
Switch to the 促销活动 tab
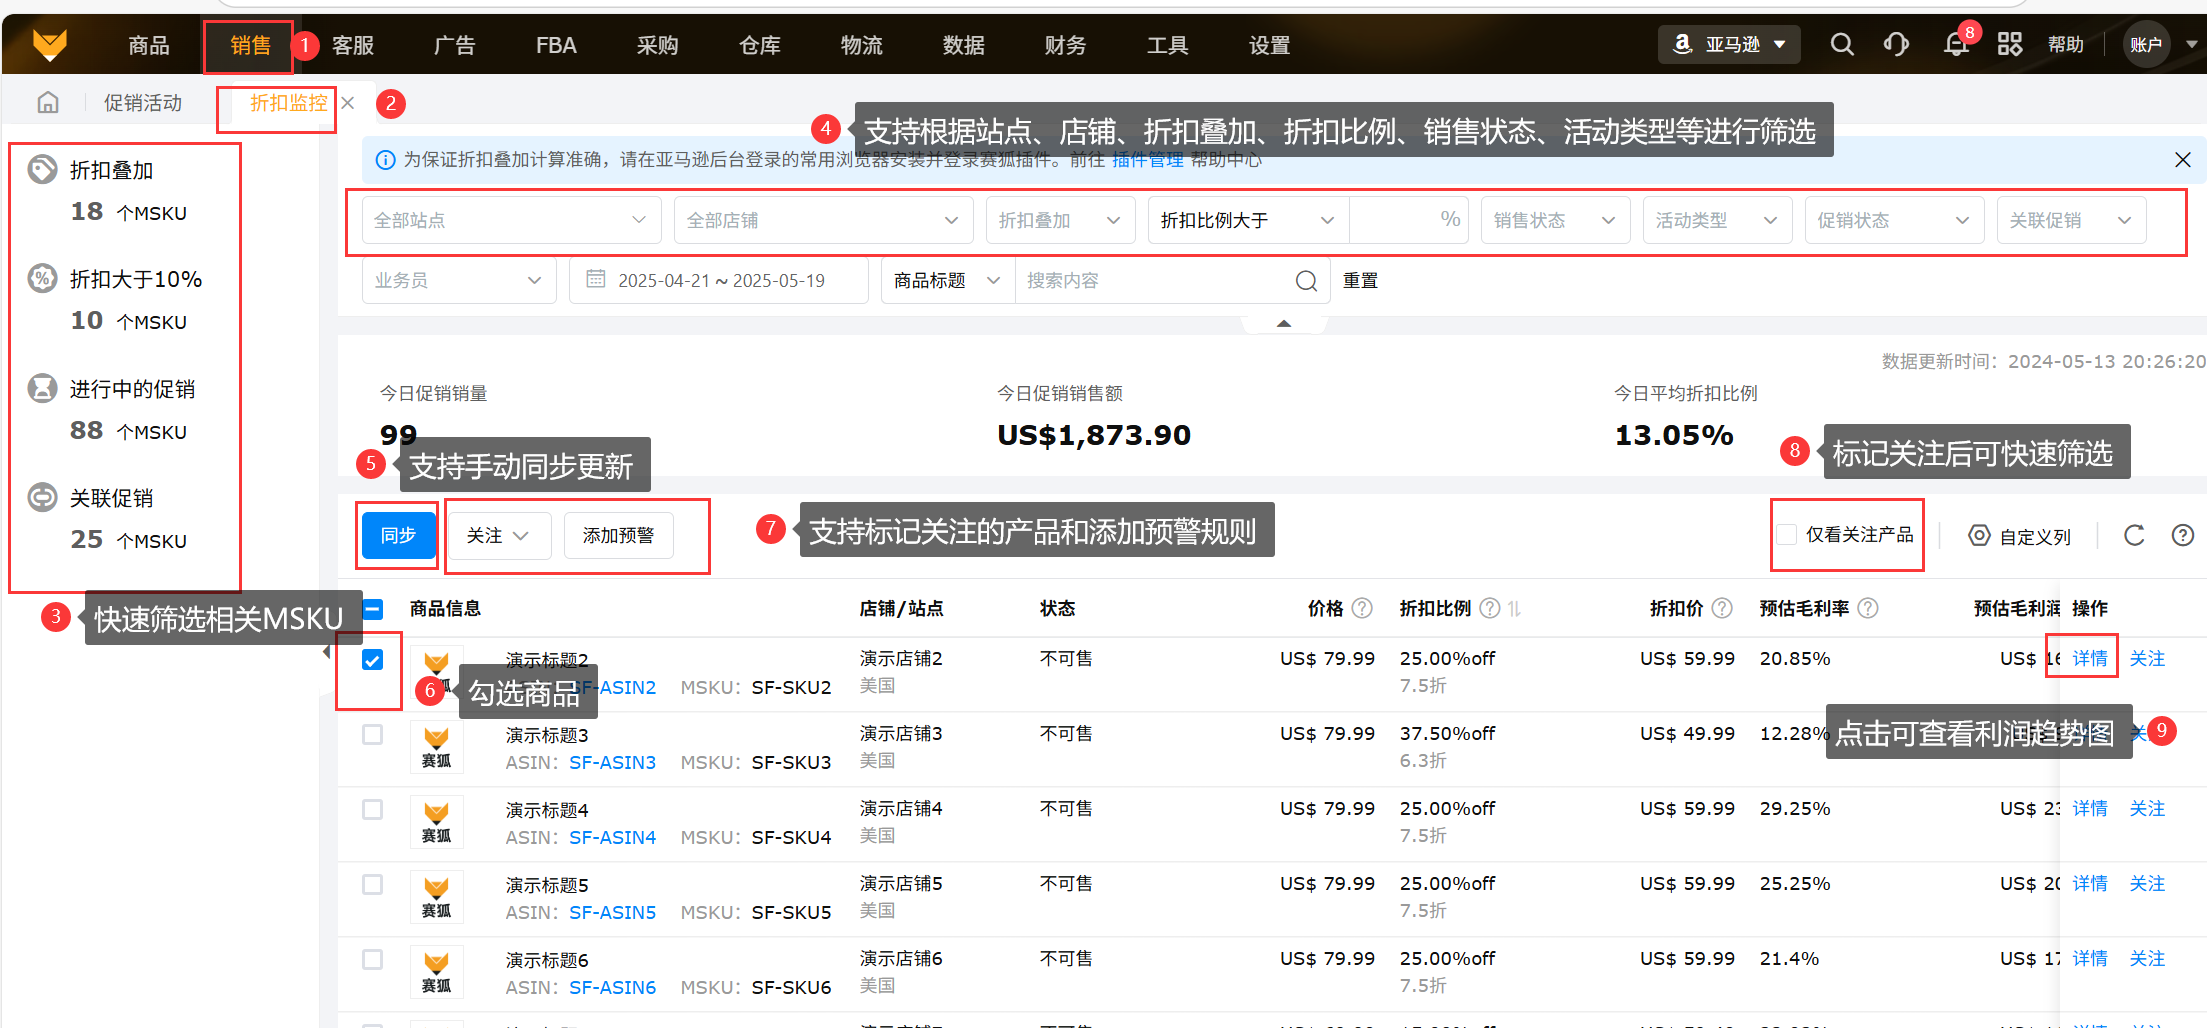(143, 103)
